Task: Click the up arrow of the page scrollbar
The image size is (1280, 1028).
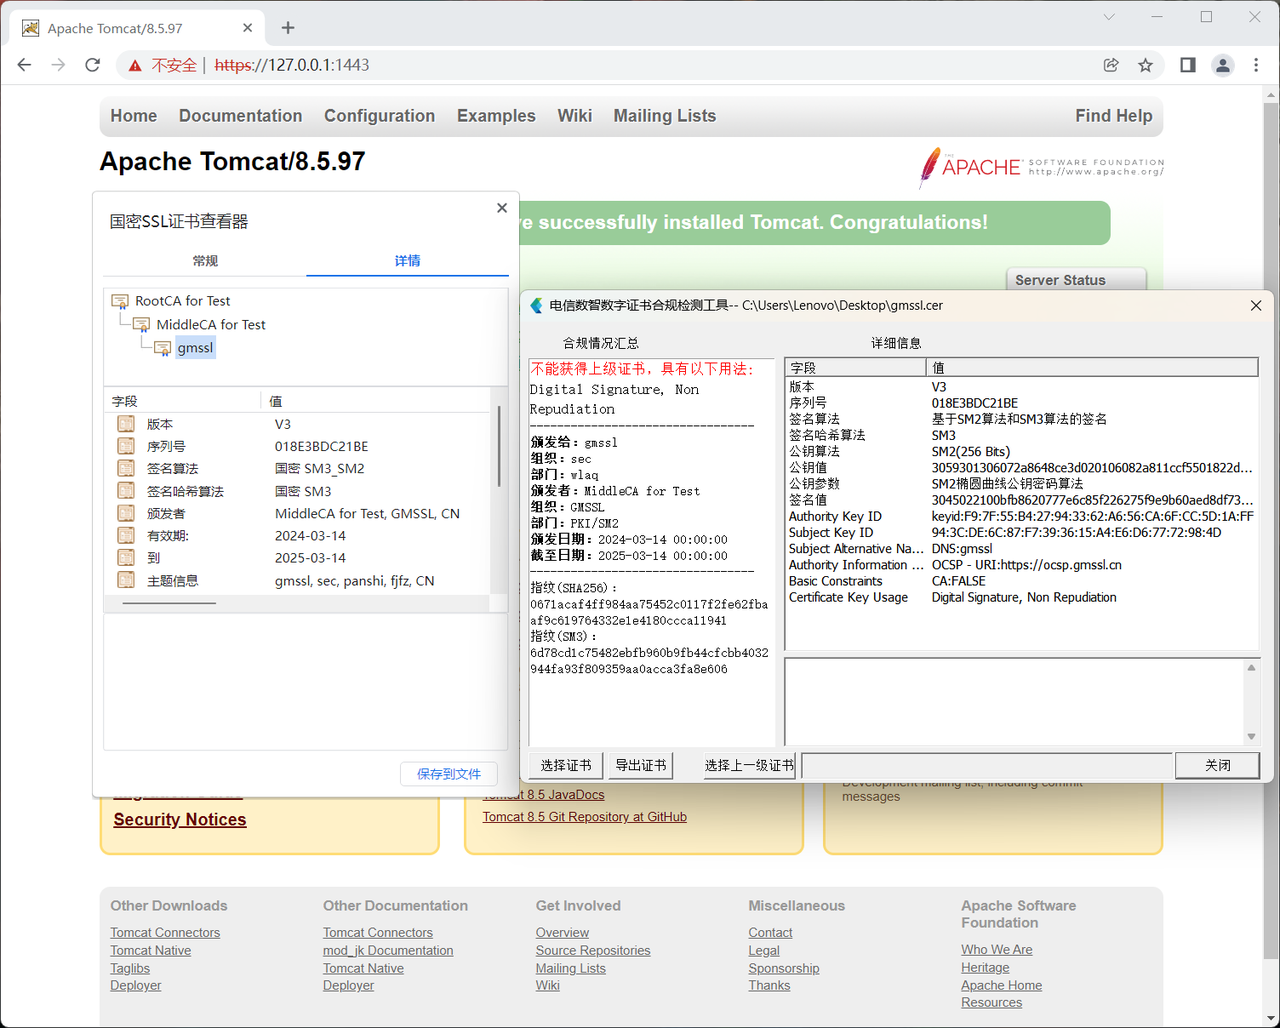Action: [x=1271, y=96]
